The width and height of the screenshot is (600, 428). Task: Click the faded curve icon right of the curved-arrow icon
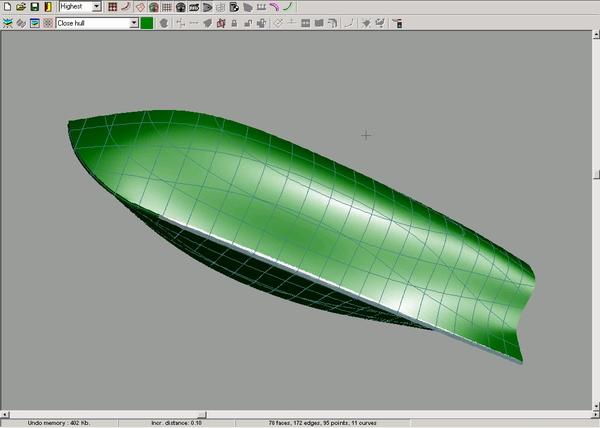pyautogui.click(x=349, y=23)
